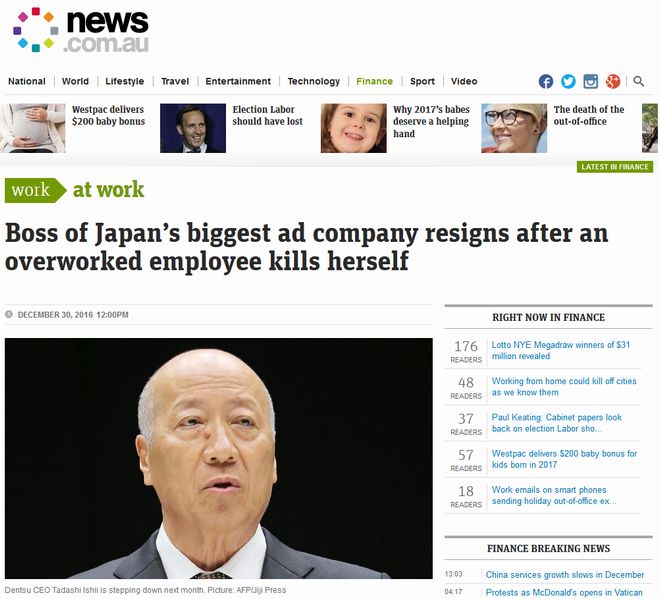Viewport: 660px width, 599px height.
Task: Click the Latest in Finance badge
Action: (x=615, y=167)
